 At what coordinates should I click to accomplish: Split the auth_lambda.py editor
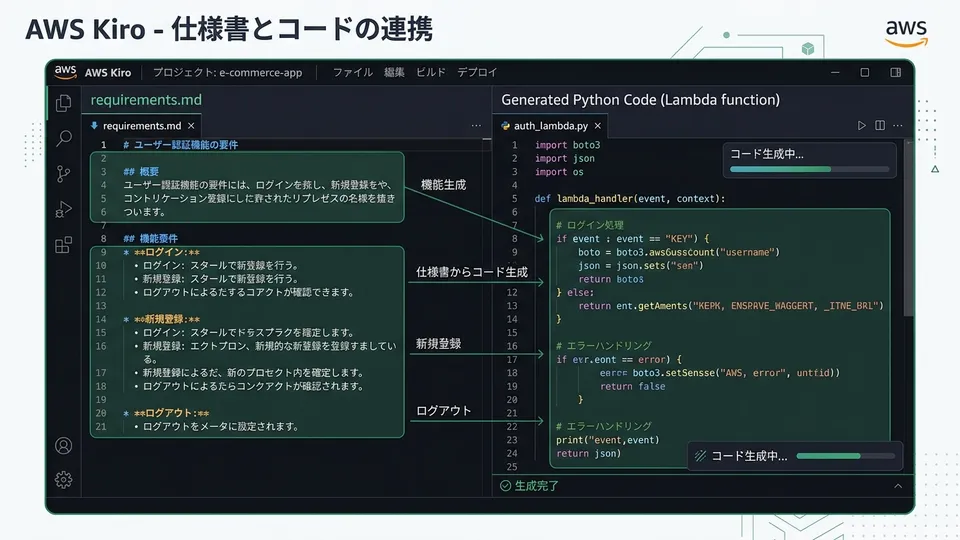click(x=880, y=126)
